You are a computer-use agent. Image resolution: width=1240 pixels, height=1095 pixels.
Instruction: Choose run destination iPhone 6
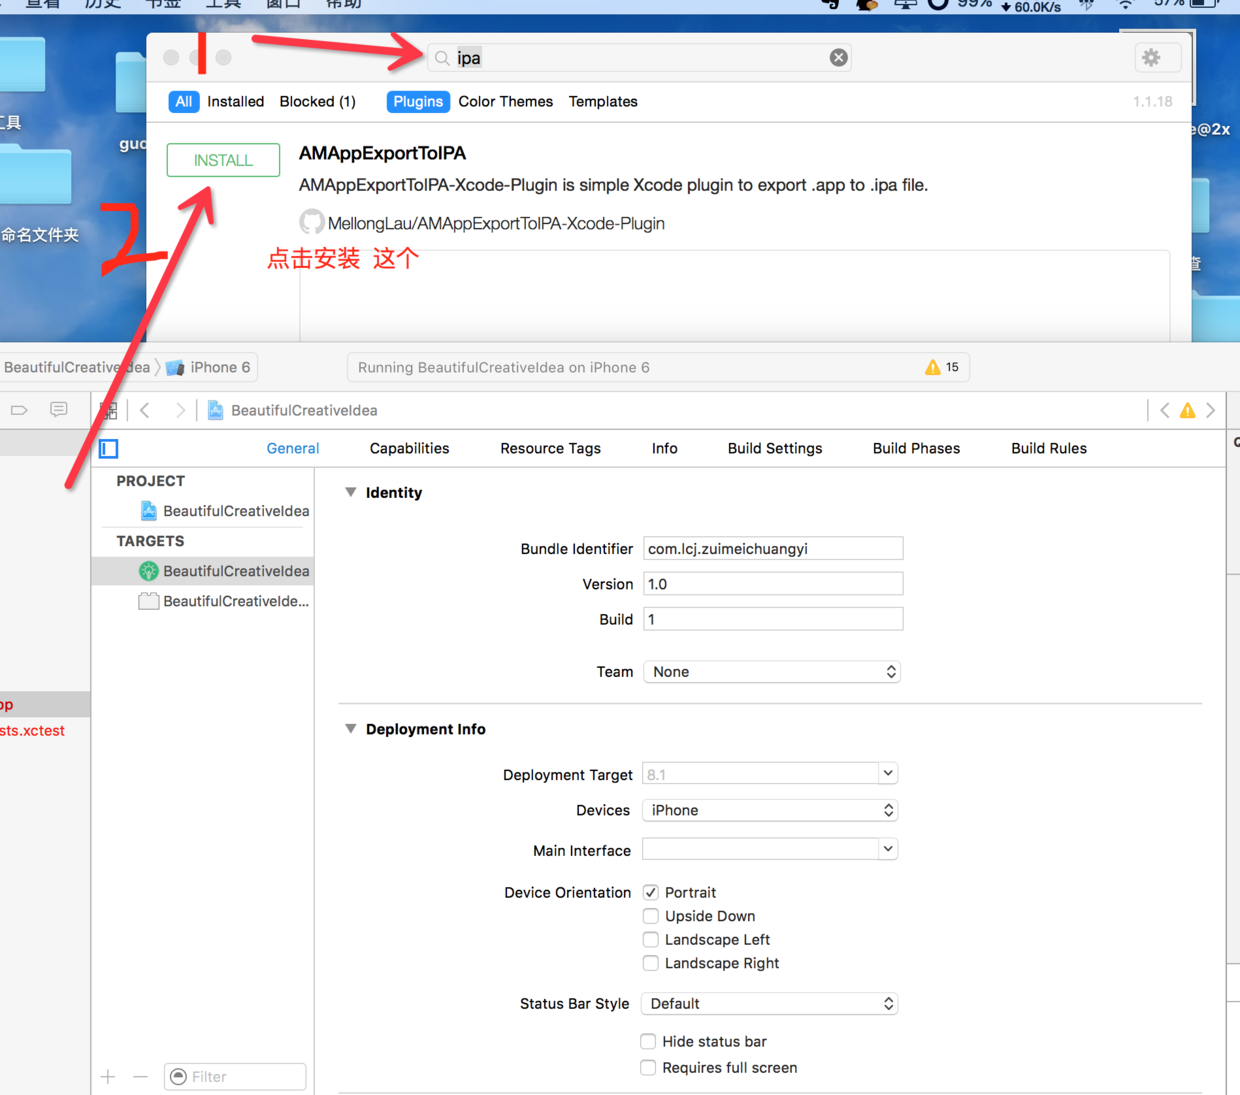pyautogui.click(x=209, y=367)
